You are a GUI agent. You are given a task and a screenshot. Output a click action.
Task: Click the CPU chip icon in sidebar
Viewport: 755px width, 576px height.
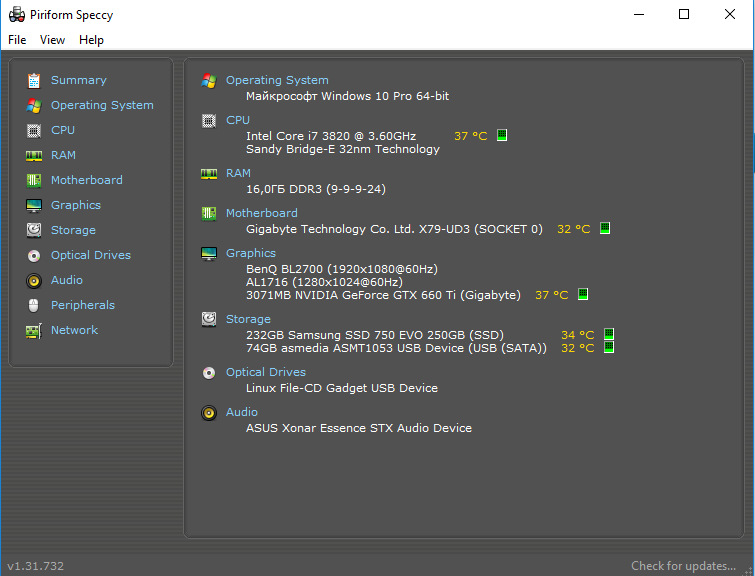point(34,130)
